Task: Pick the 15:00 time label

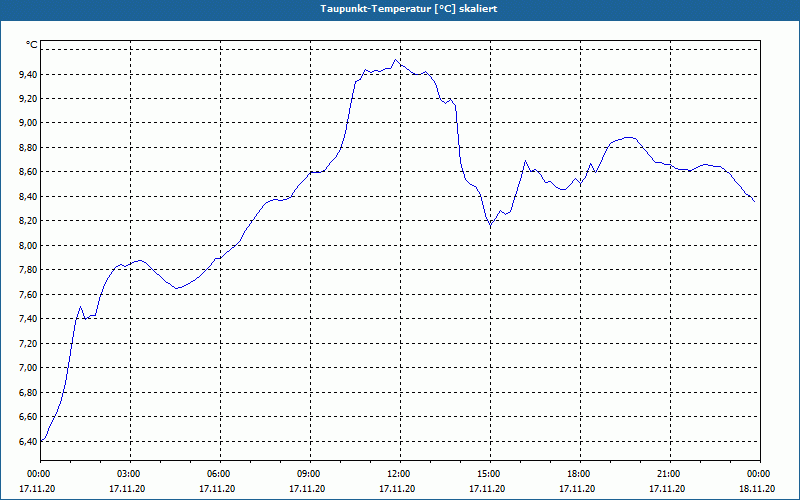Action: click(488, 474)
